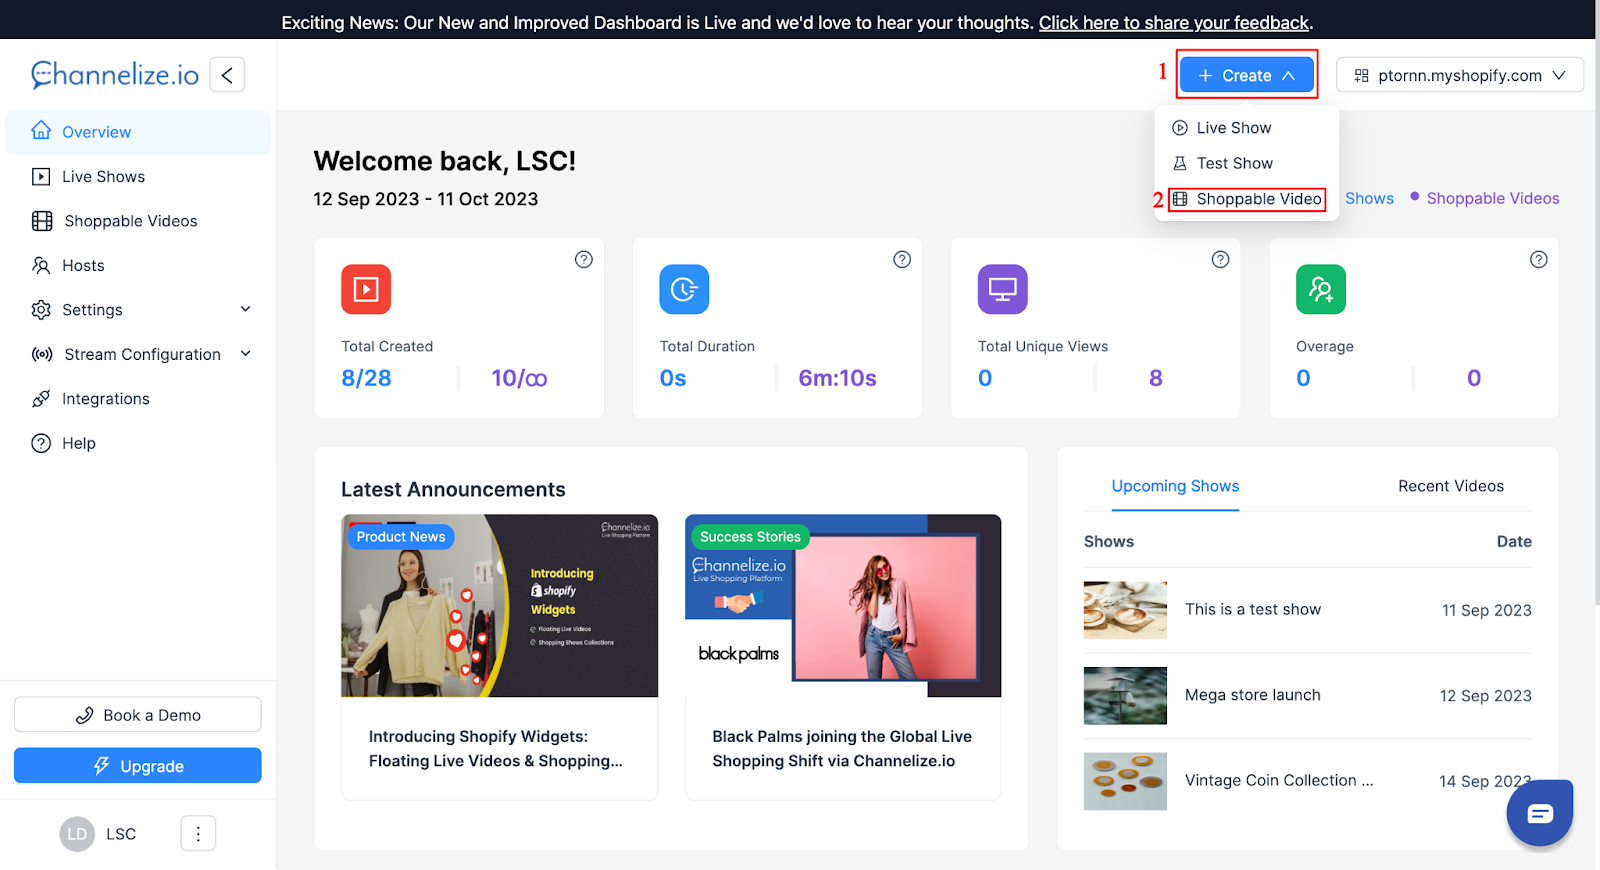Open the Introducing Shopify Widgets announcement title
This screenshot has width=1600, height=870.
(495, 749)
